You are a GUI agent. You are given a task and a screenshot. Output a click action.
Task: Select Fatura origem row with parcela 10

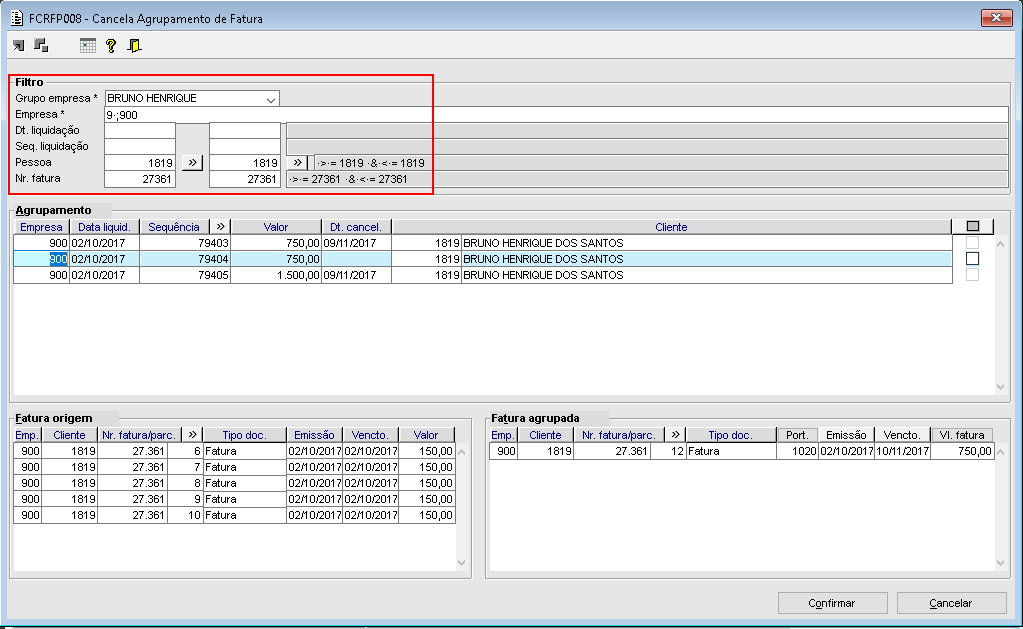(234, 515)
